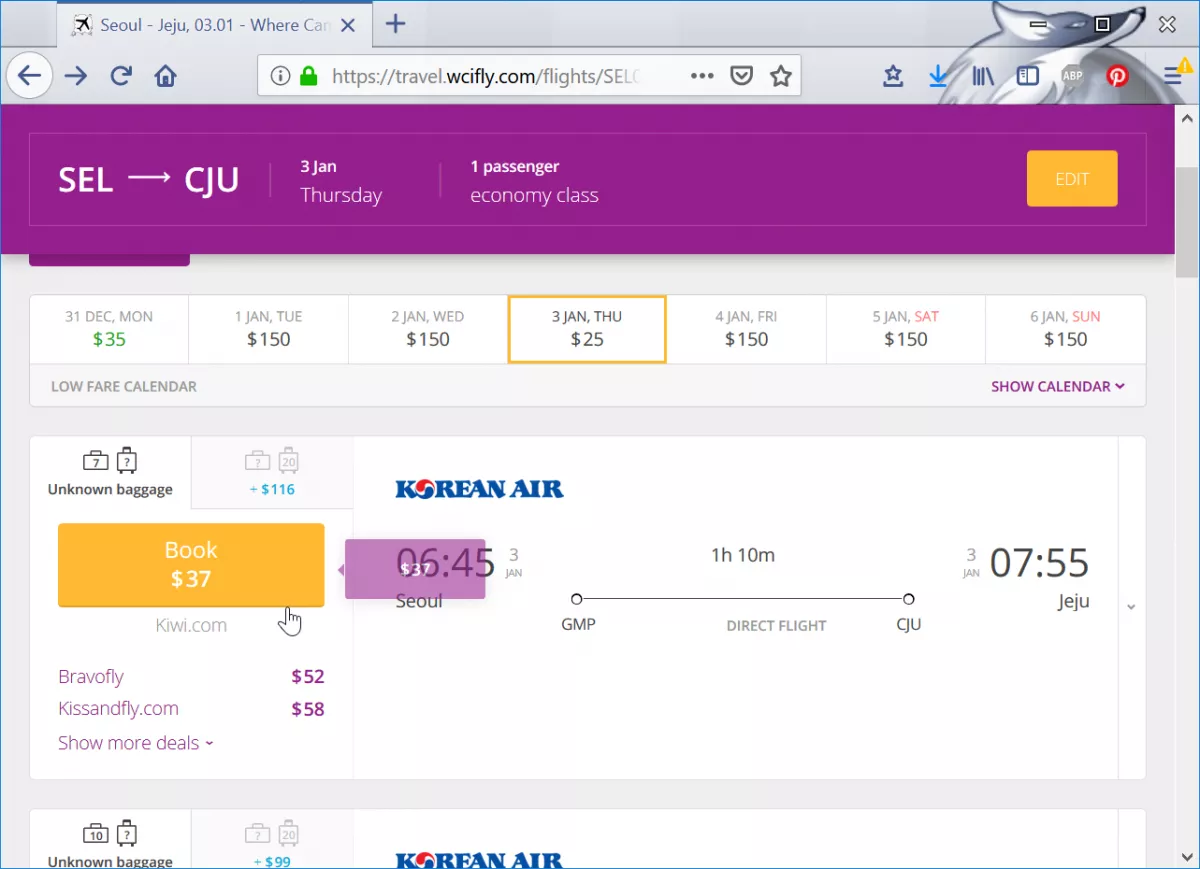Select the +$99 baggage option
This screenshot has width=1200, height=869.
click(272, 844)
